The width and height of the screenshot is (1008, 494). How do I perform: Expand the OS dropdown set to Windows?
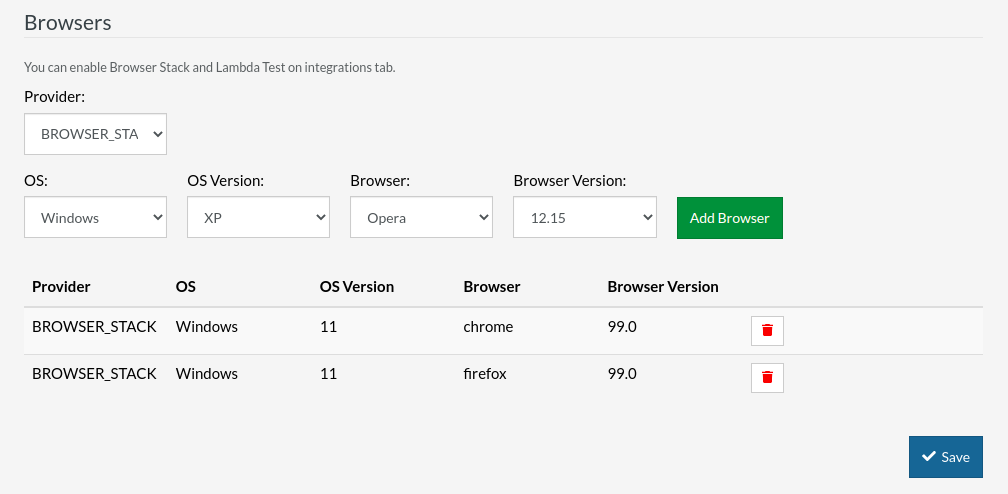(95, 218)
